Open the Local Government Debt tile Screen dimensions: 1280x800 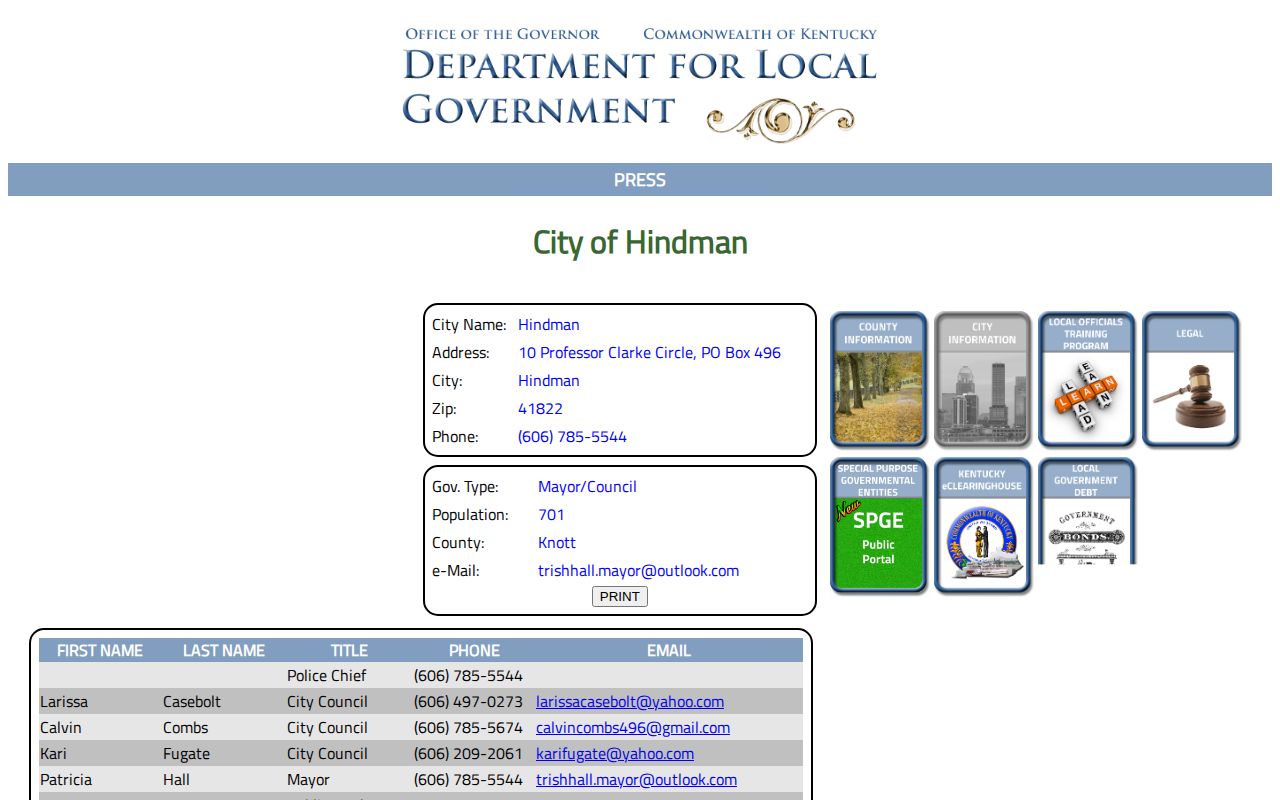coord(1086,512)
